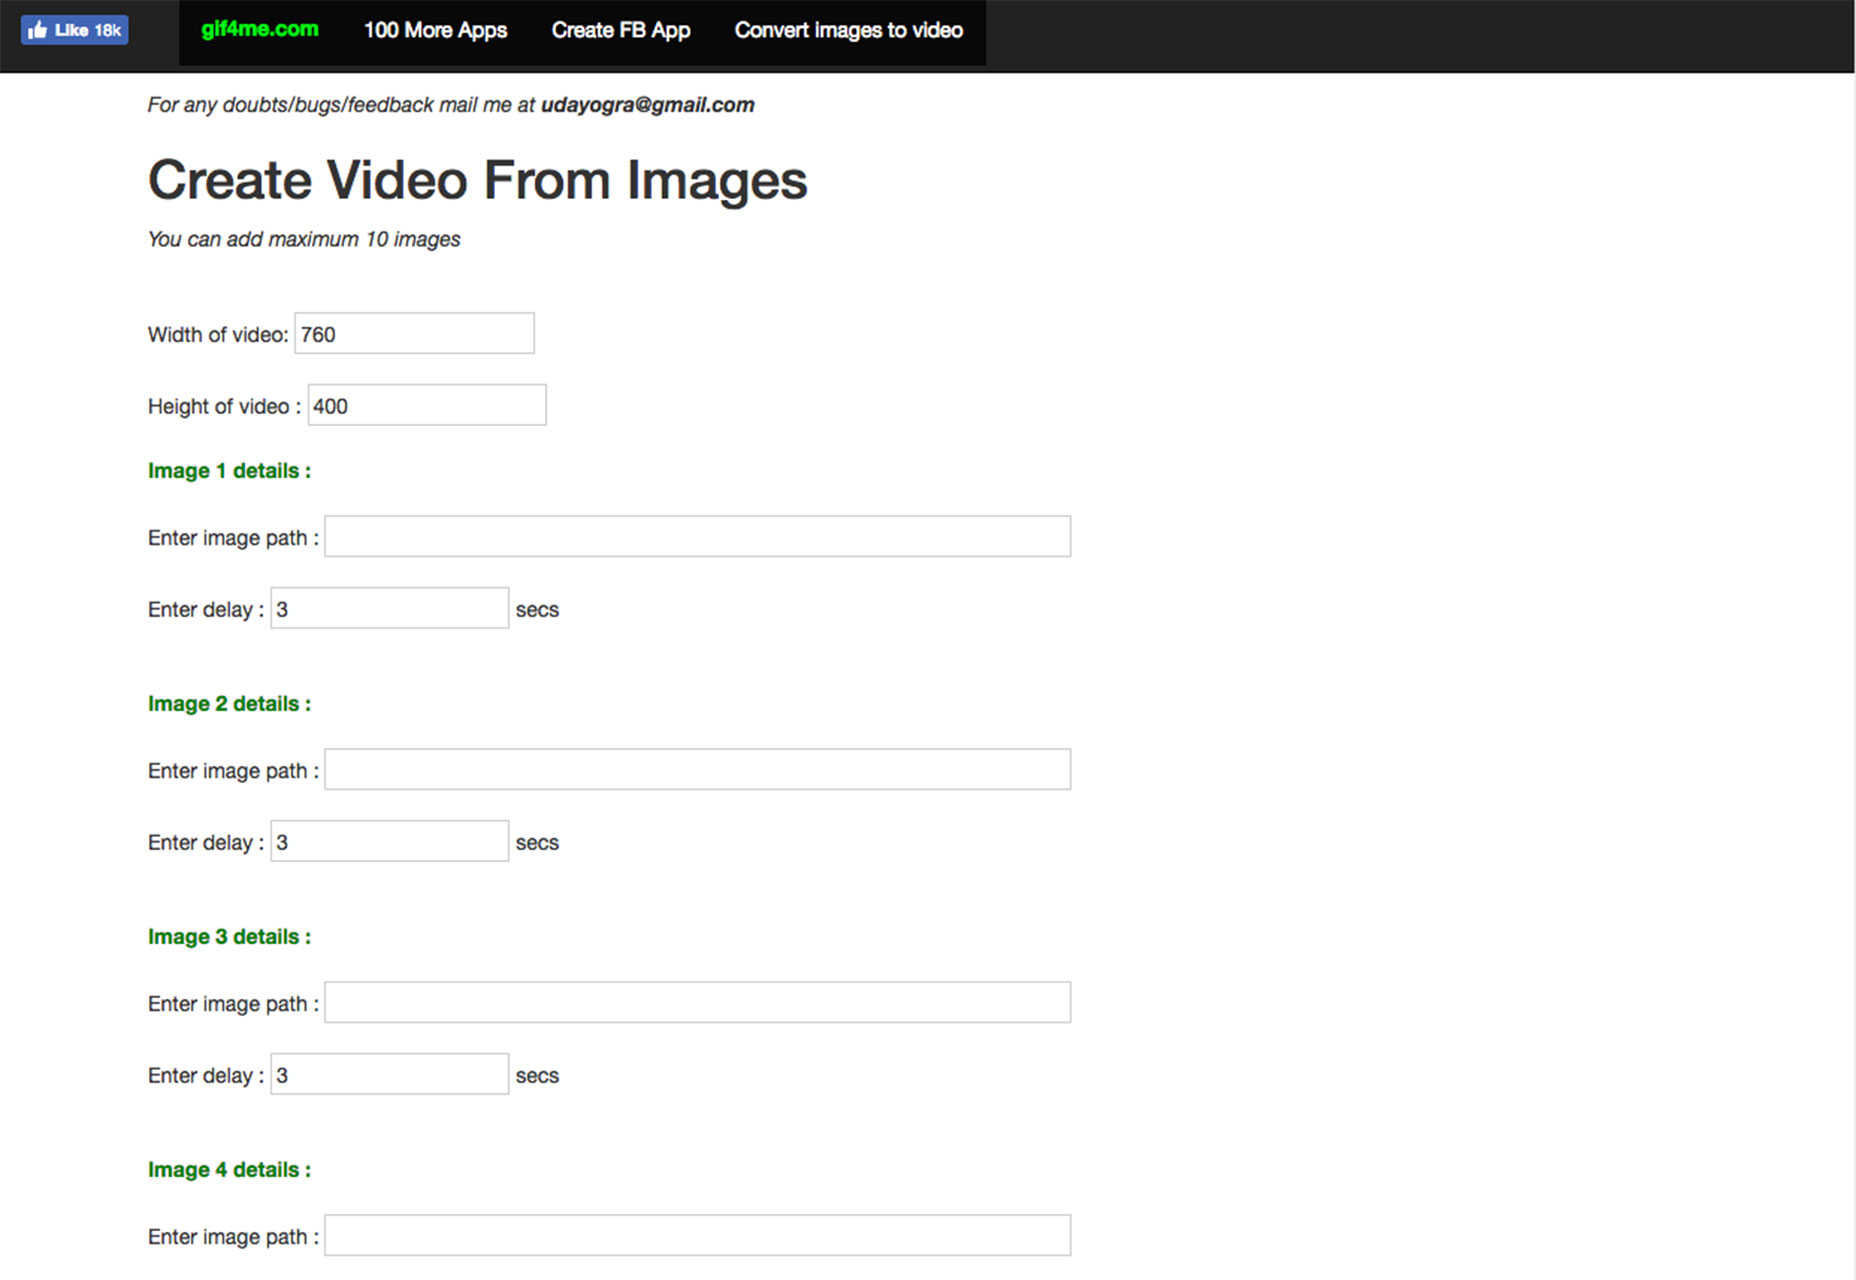Click Image 4 image path field
The image size is (1856, 1280).
point(698,1235)
